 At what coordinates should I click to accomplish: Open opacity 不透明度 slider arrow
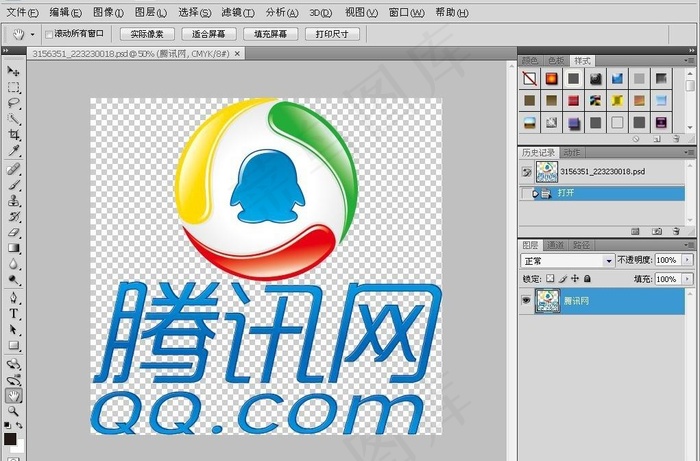(x=688, y=260)
